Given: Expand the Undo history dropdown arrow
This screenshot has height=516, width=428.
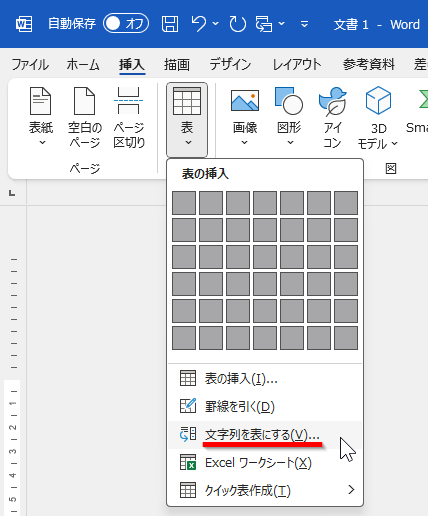Looking at the screenshot, I should (x=216, y=24).
